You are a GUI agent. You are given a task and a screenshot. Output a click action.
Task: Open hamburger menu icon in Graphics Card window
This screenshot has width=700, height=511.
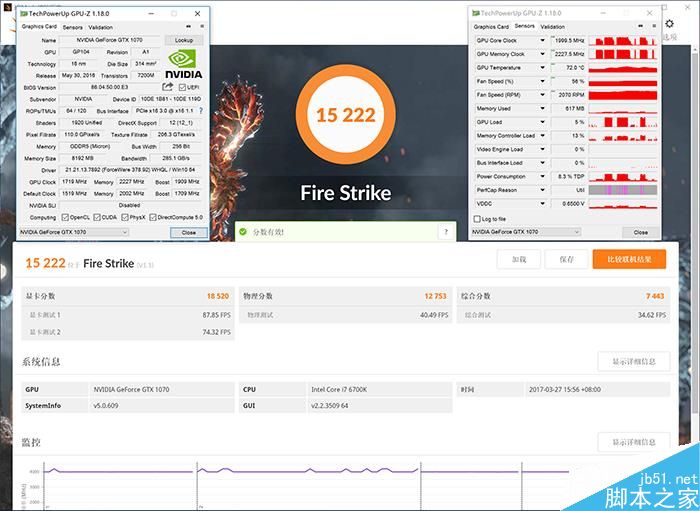(202, 27)
